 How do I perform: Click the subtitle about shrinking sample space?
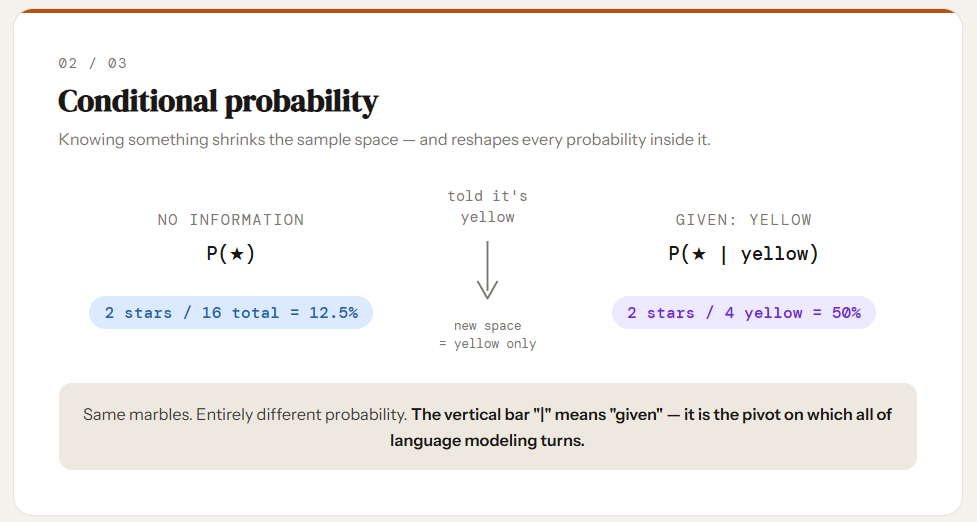[x=384, y=140]
